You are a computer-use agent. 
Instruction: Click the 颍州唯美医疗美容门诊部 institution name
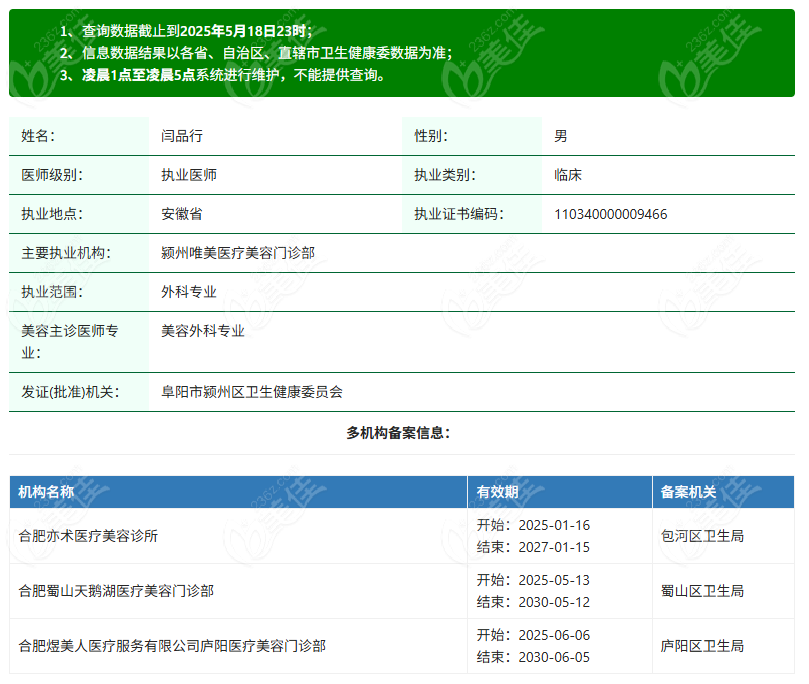[238, 253]
